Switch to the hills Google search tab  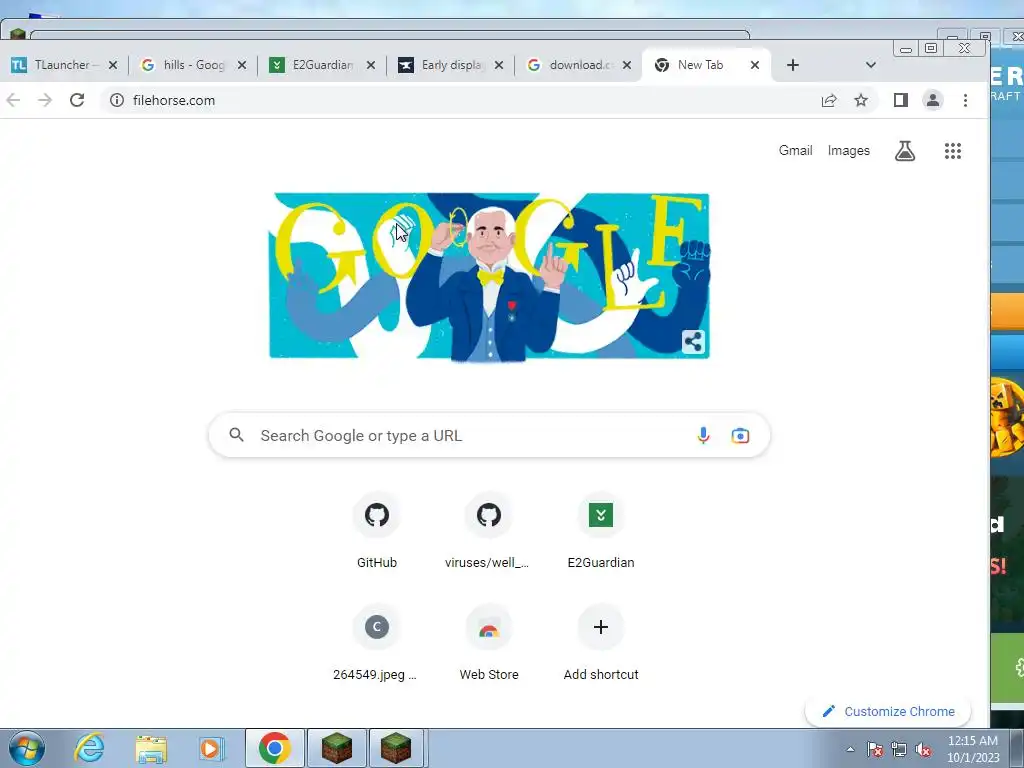pos(193,65)
